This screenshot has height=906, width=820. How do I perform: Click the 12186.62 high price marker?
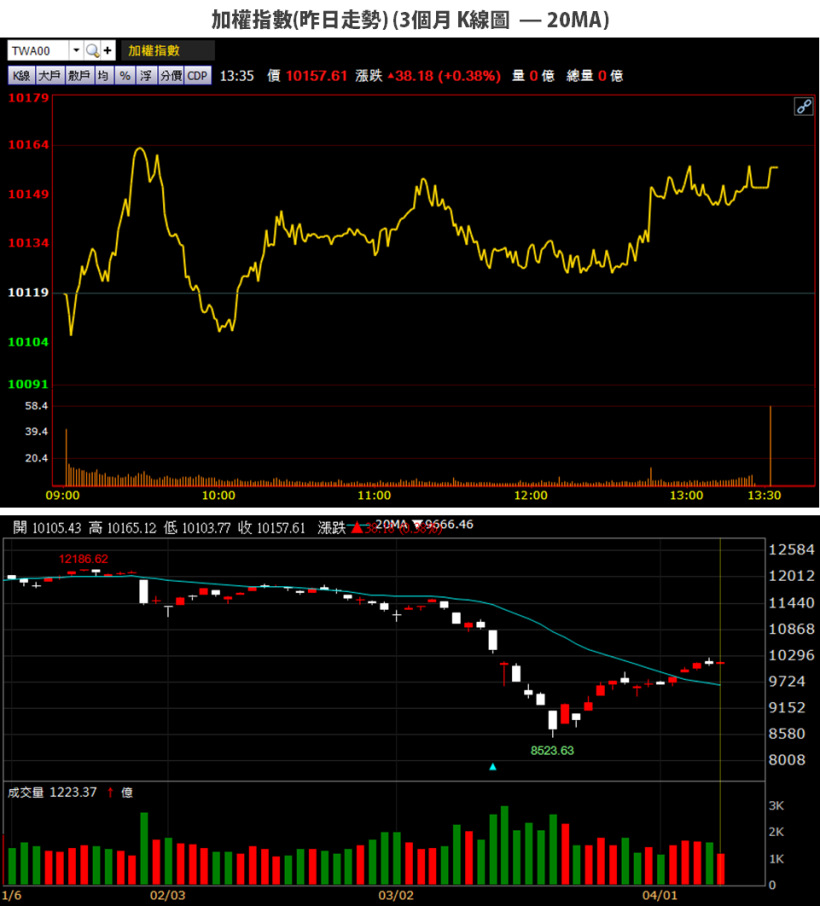(x=83, y=559)
